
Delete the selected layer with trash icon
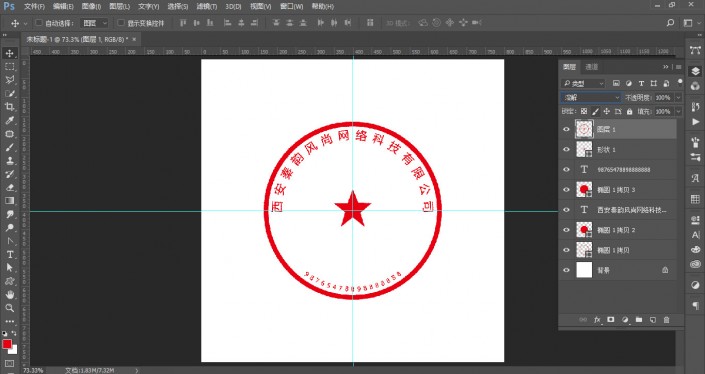[x=667, y=320]
